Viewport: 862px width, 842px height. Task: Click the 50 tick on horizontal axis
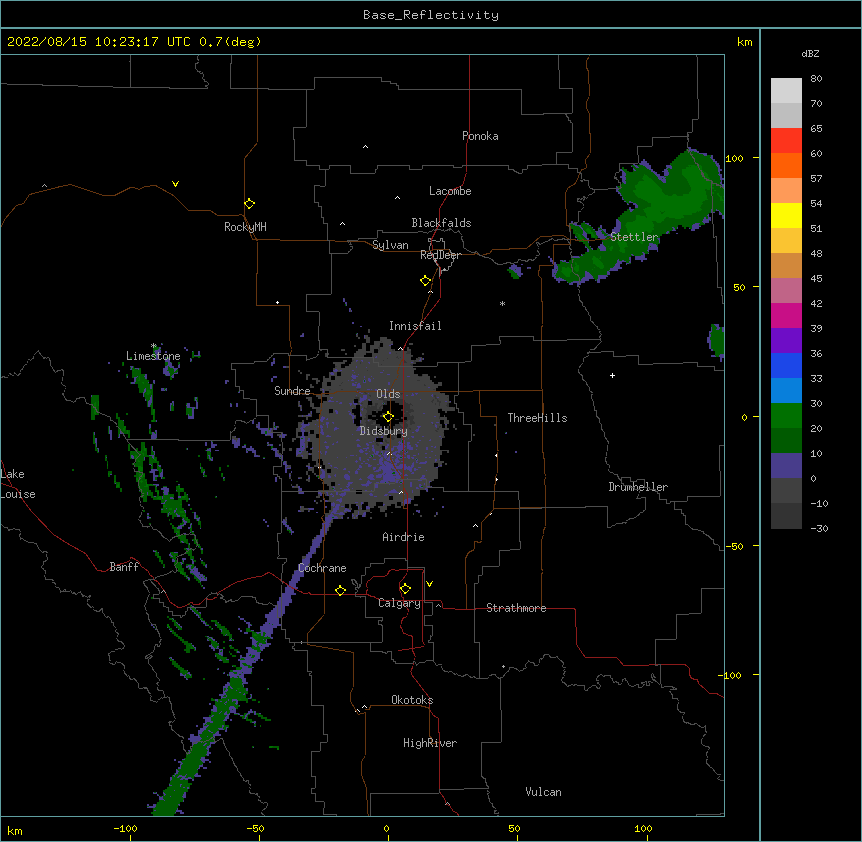tap(514, 828)
